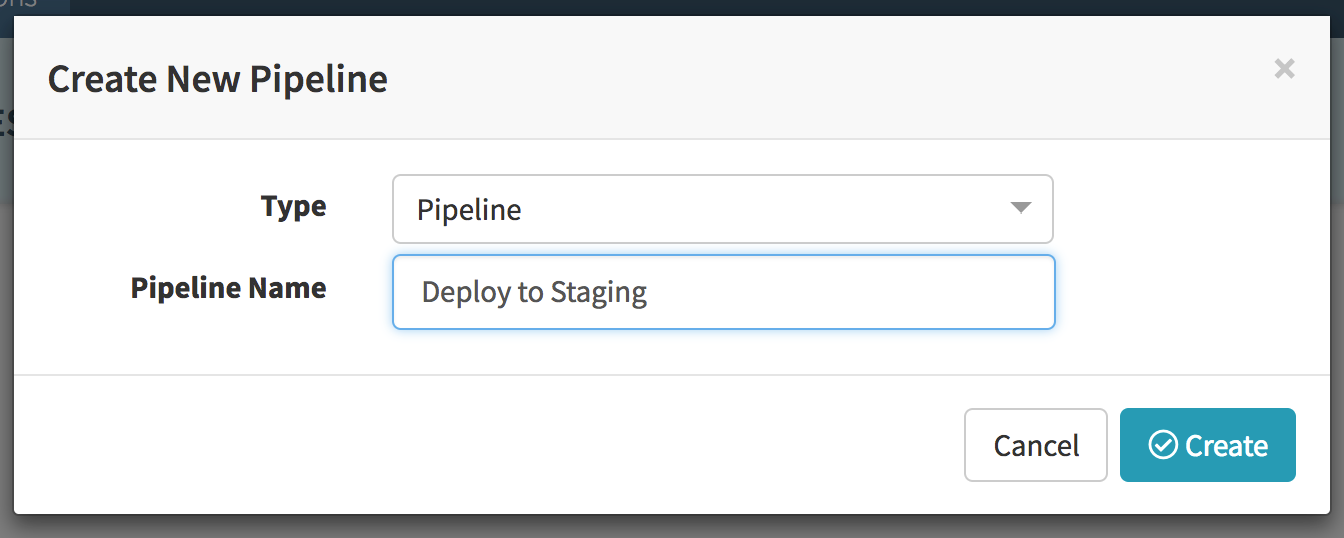The height and width of the screenshot is (538, 1344).
Task: Click the 'Pipeline Name' field label
Action: click(228, 288)
